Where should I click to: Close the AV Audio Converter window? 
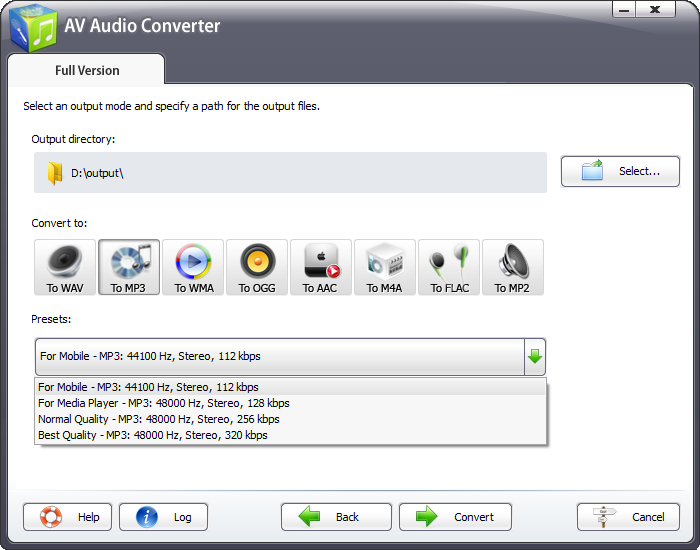point(655,9)
